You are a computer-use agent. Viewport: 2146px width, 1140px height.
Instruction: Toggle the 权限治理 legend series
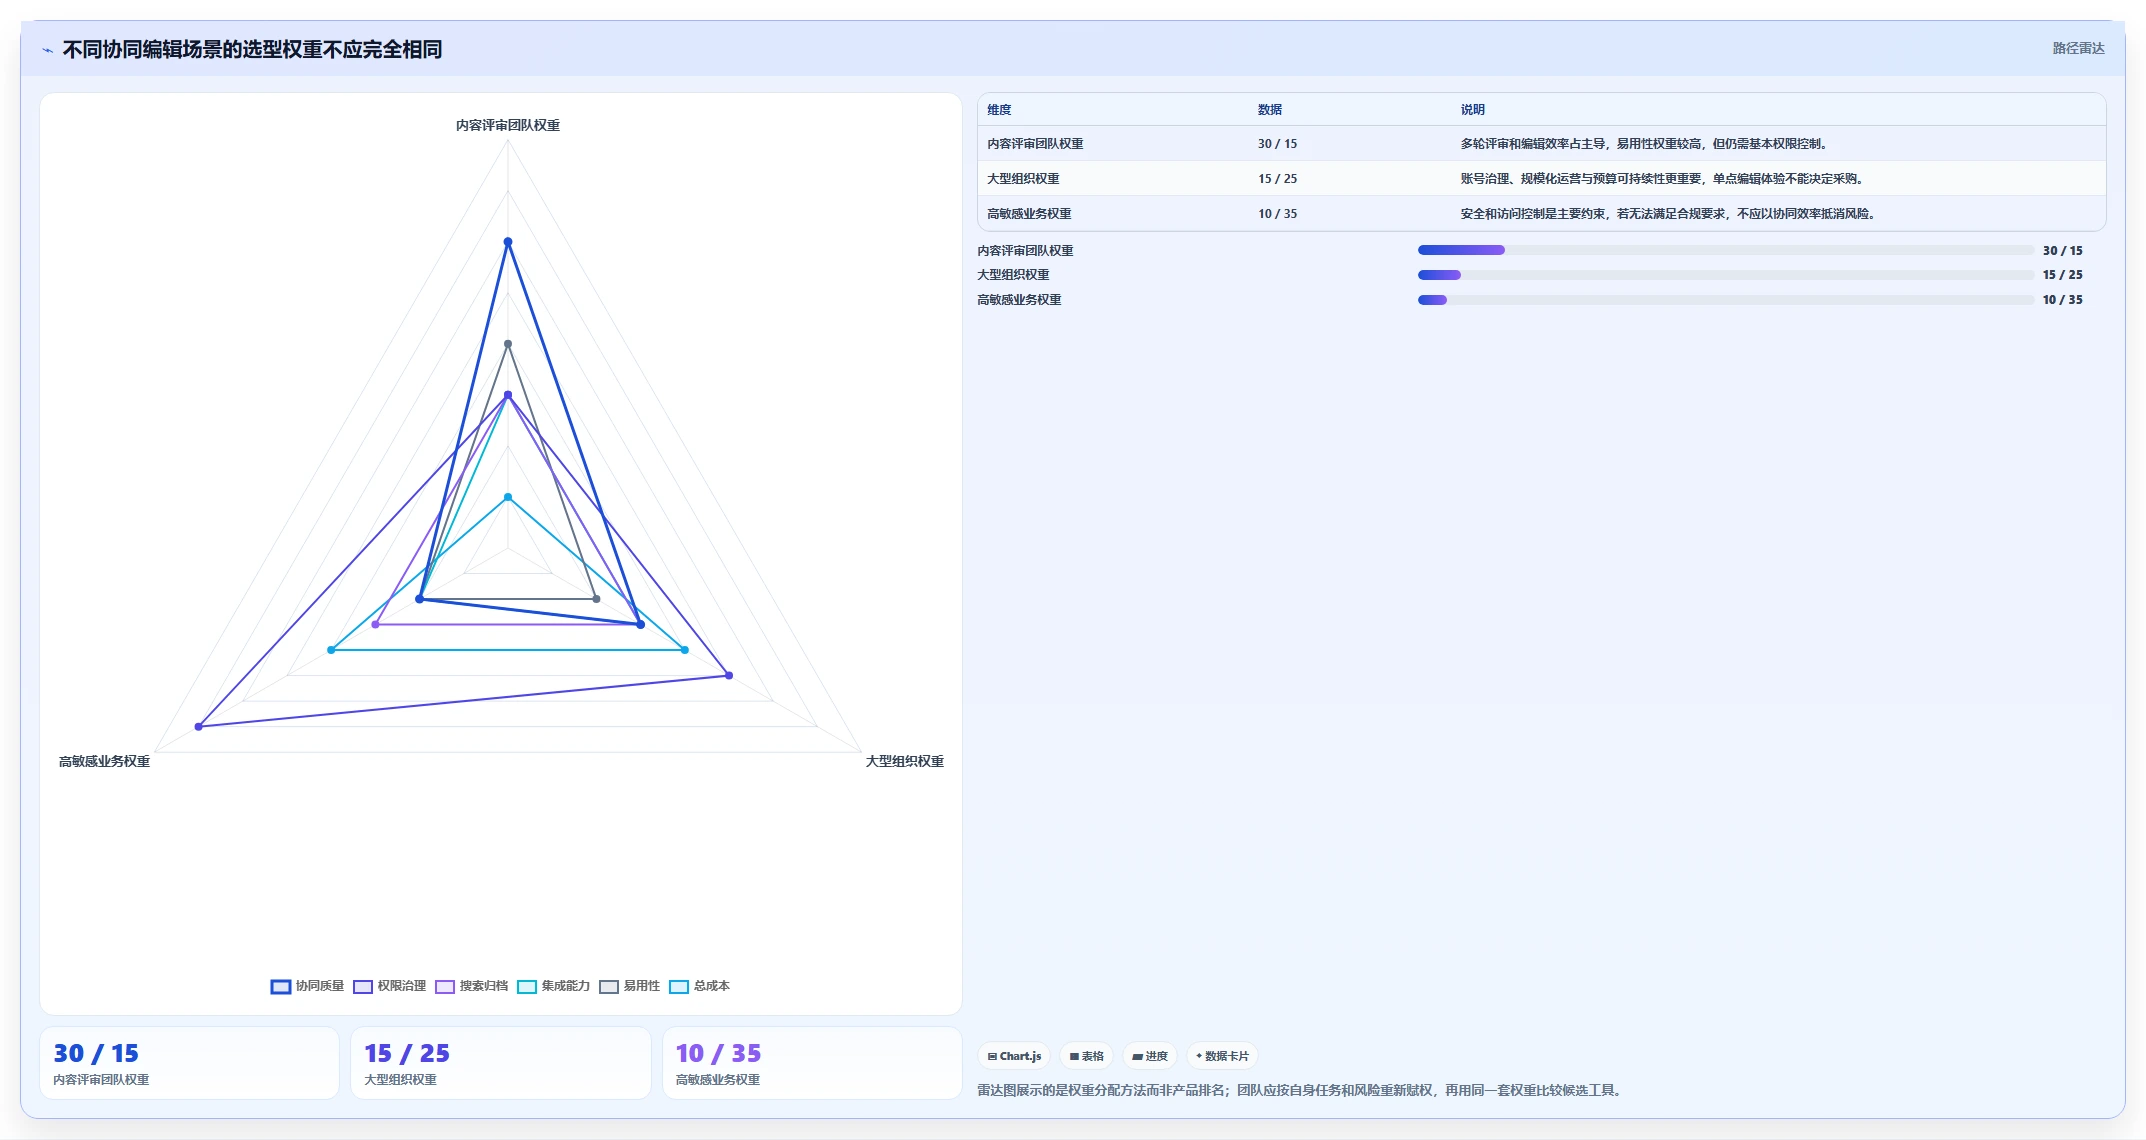(390, 986)
